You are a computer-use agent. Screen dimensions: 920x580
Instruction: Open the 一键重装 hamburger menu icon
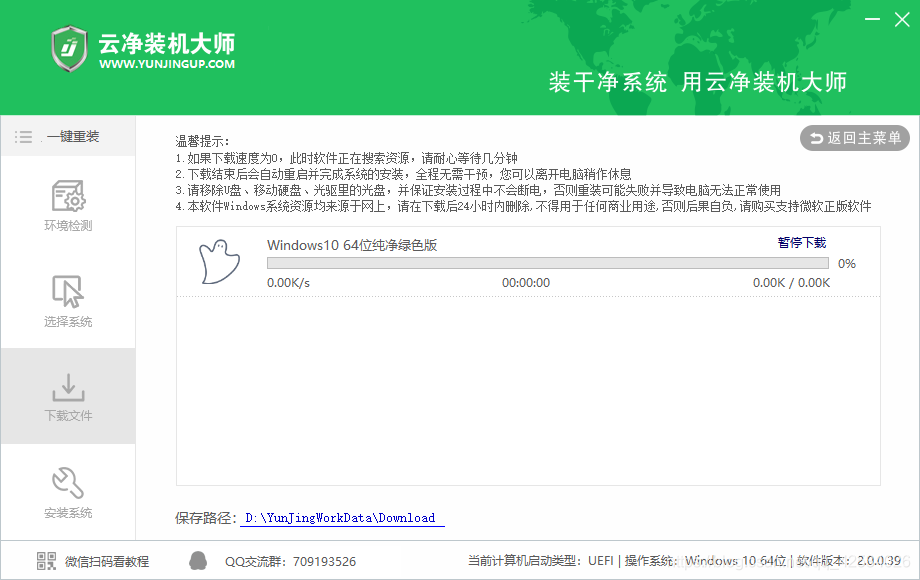coord(23,137)
